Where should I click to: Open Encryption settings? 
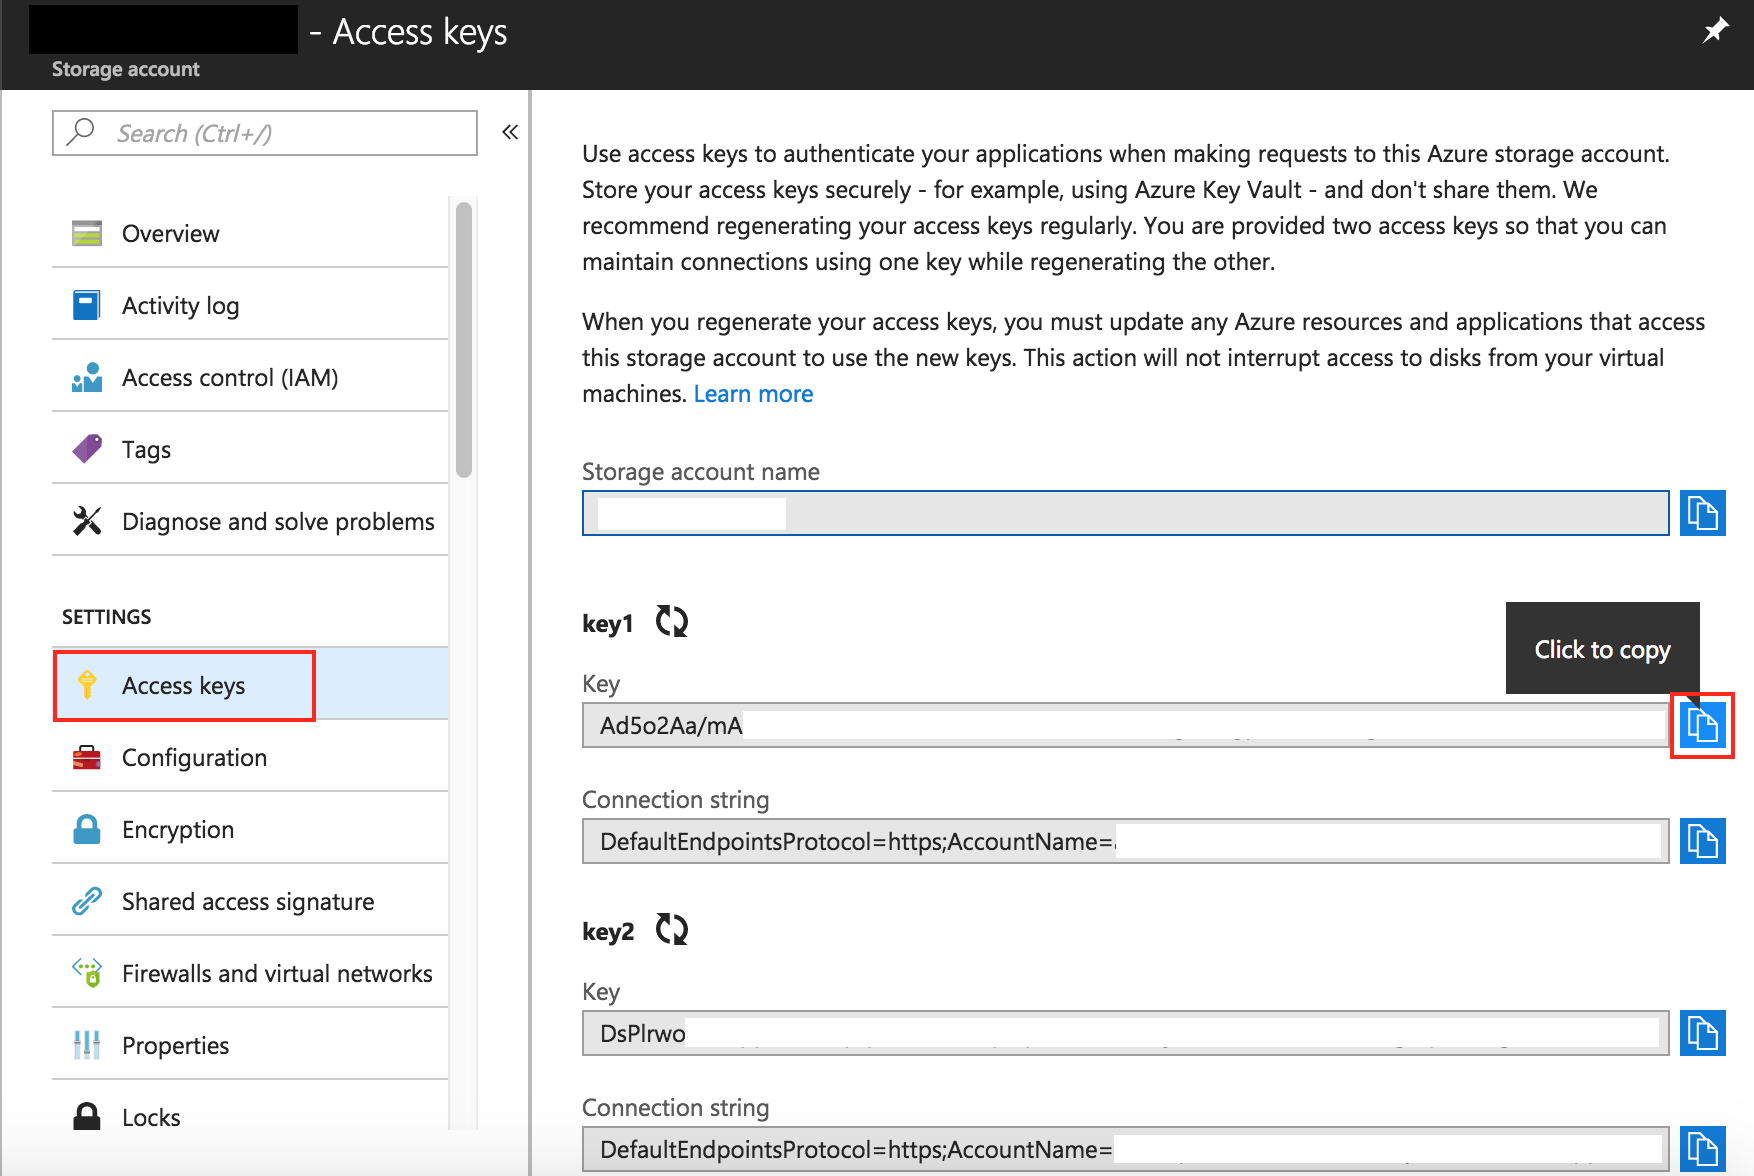[250, 829]
